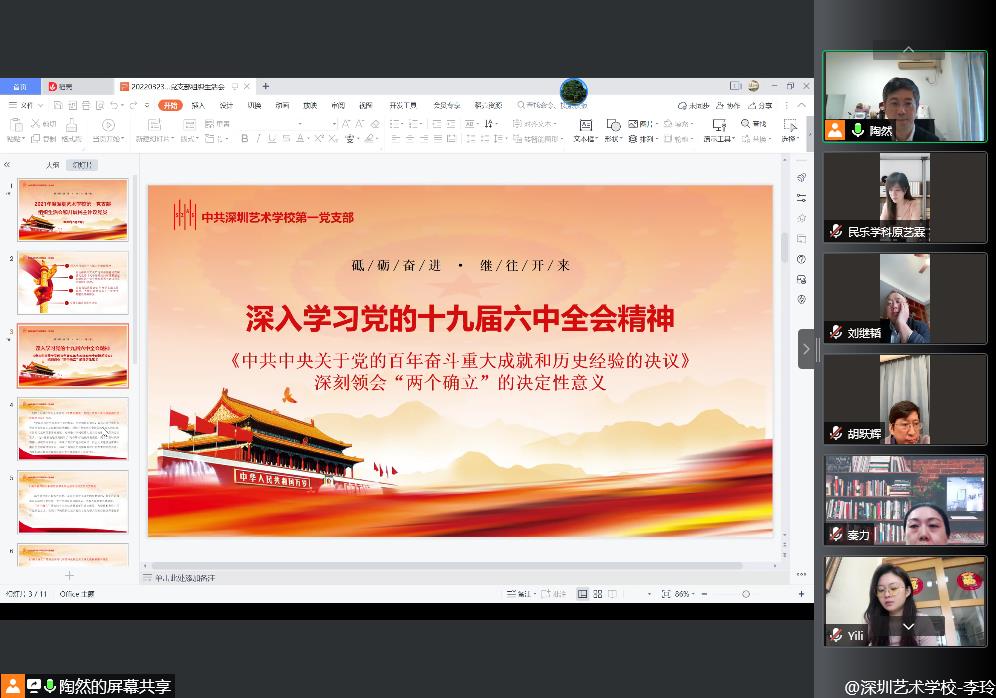Click the zoom slider handle
This screenshot has width=996, height=698.
(746, 594)
